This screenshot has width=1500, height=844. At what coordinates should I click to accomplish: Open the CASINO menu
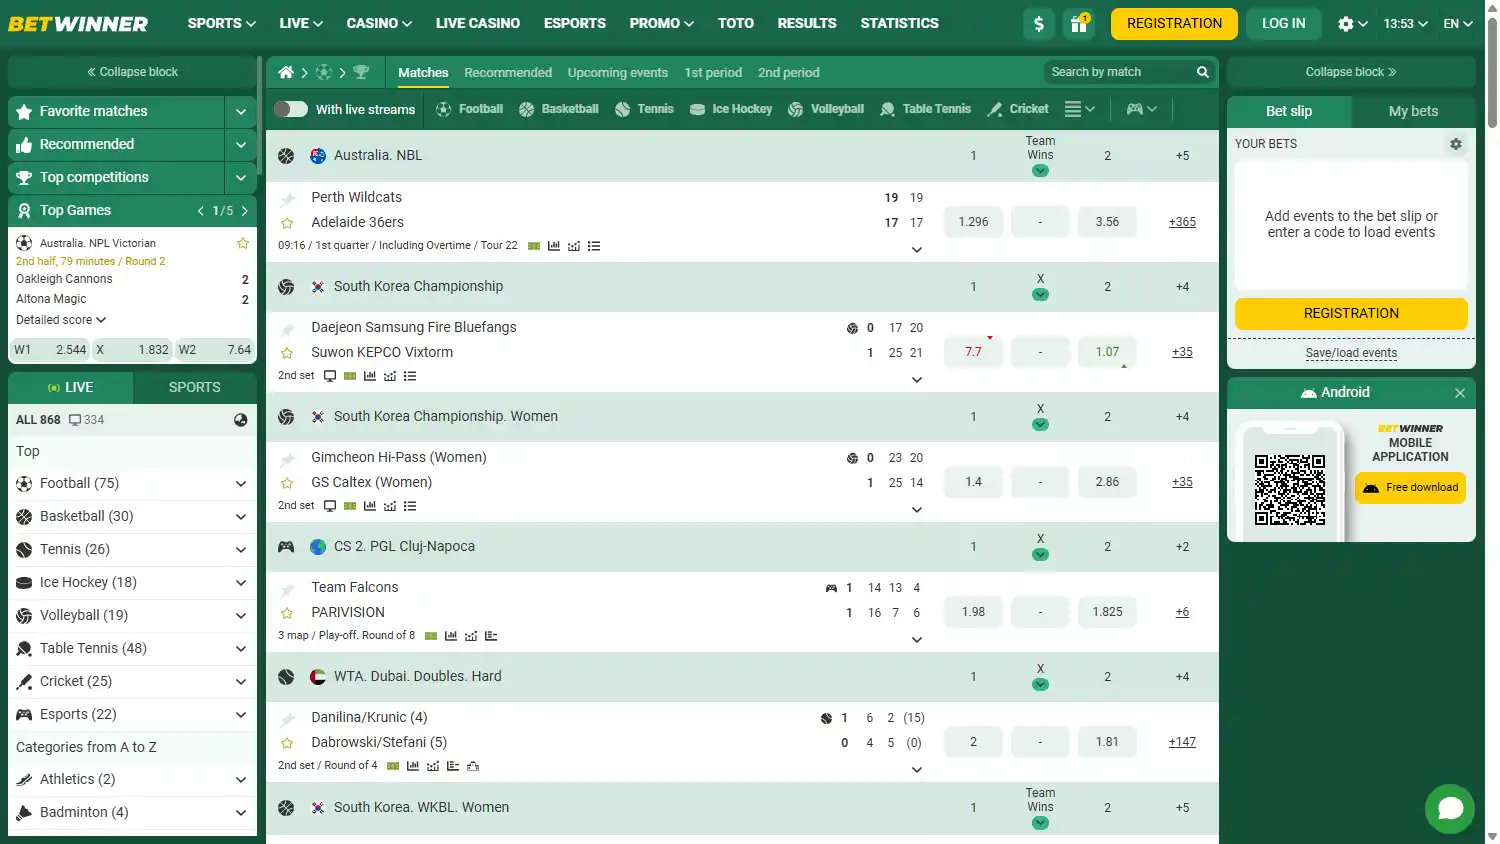point(379,23)
